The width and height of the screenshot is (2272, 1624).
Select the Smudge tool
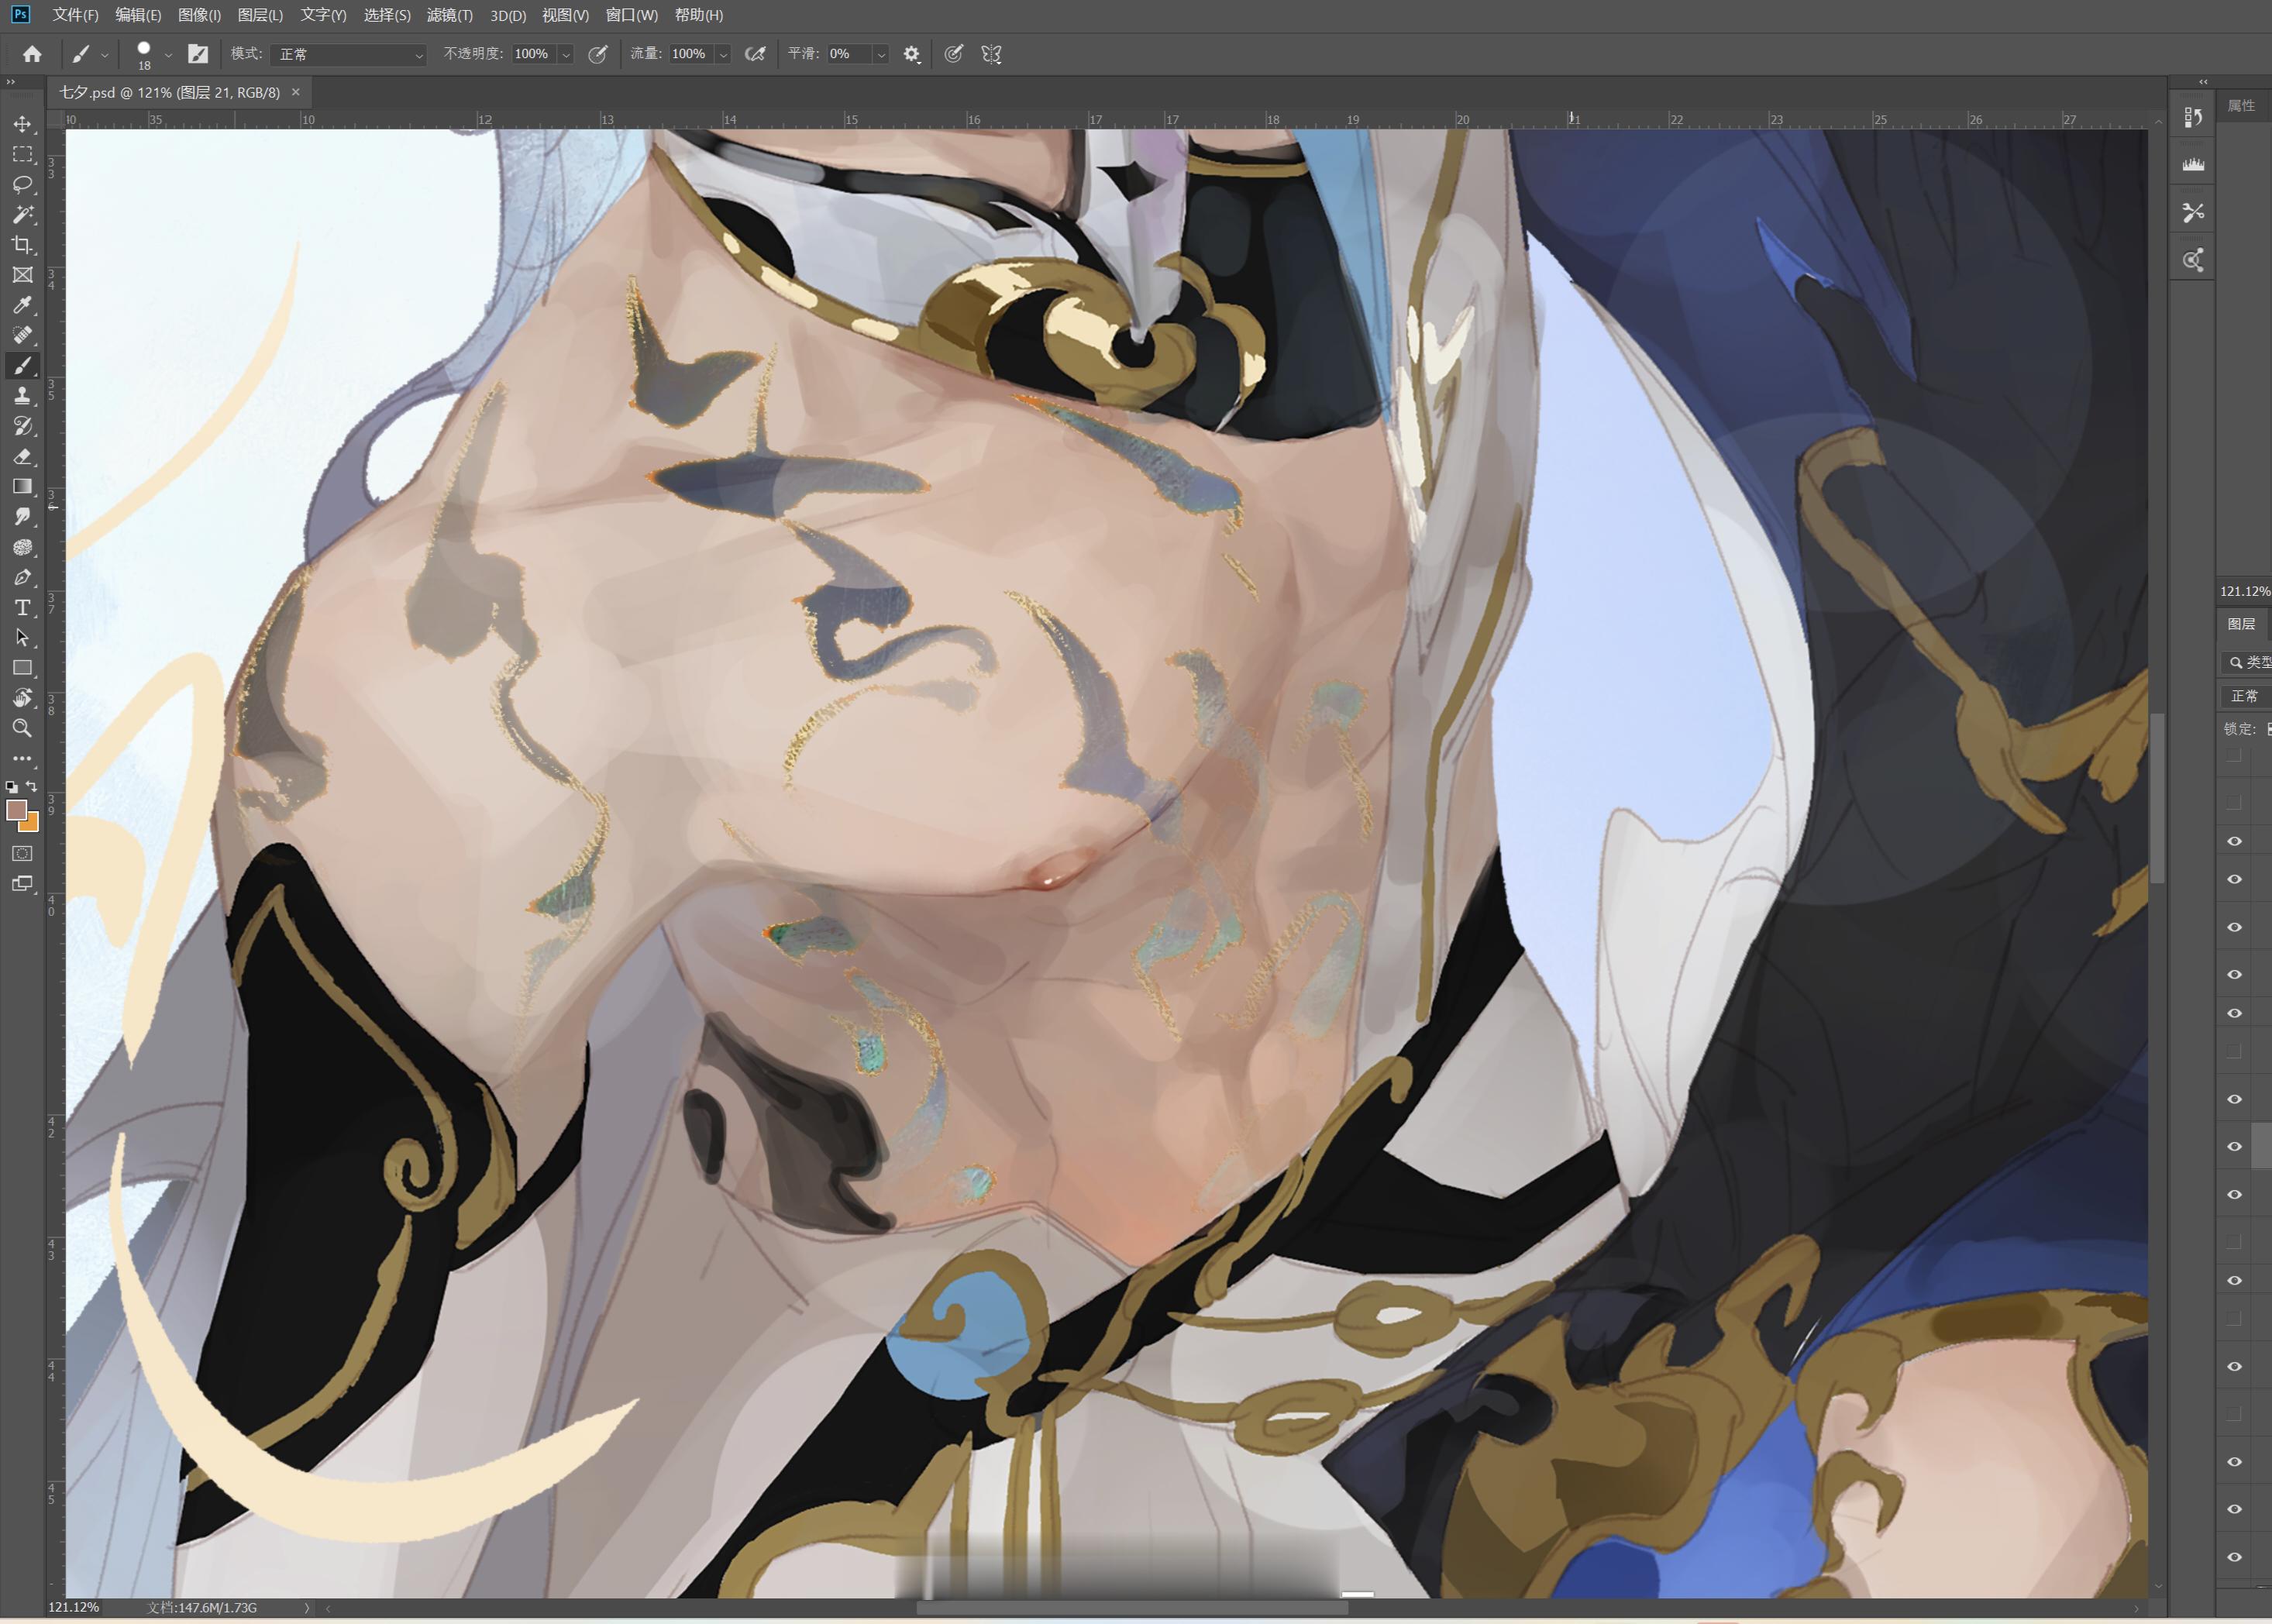22,516
